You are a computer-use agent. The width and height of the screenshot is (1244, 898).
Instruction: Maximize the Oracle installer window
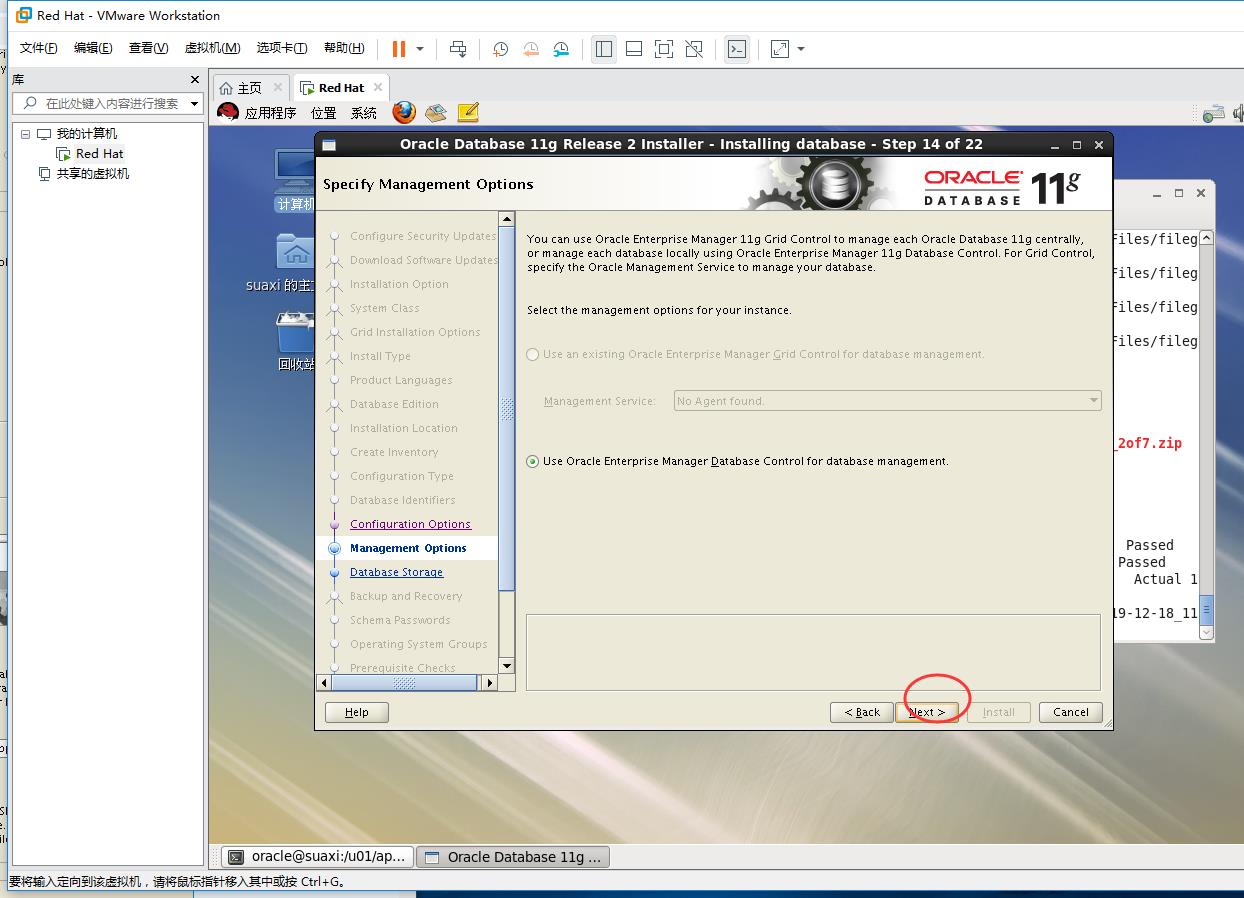1077,145
